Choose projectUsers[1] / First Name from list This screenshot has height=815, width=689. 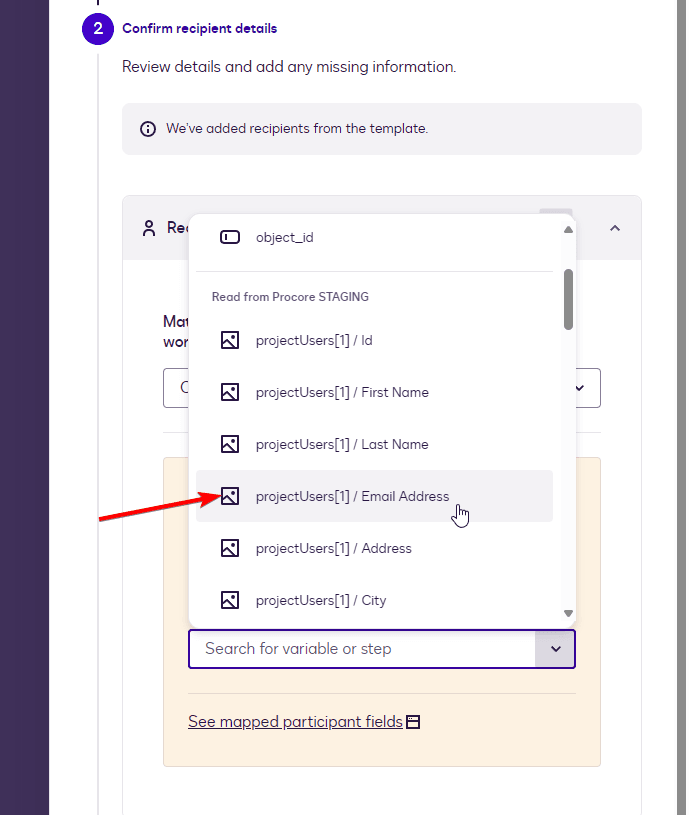click(342, 392)
